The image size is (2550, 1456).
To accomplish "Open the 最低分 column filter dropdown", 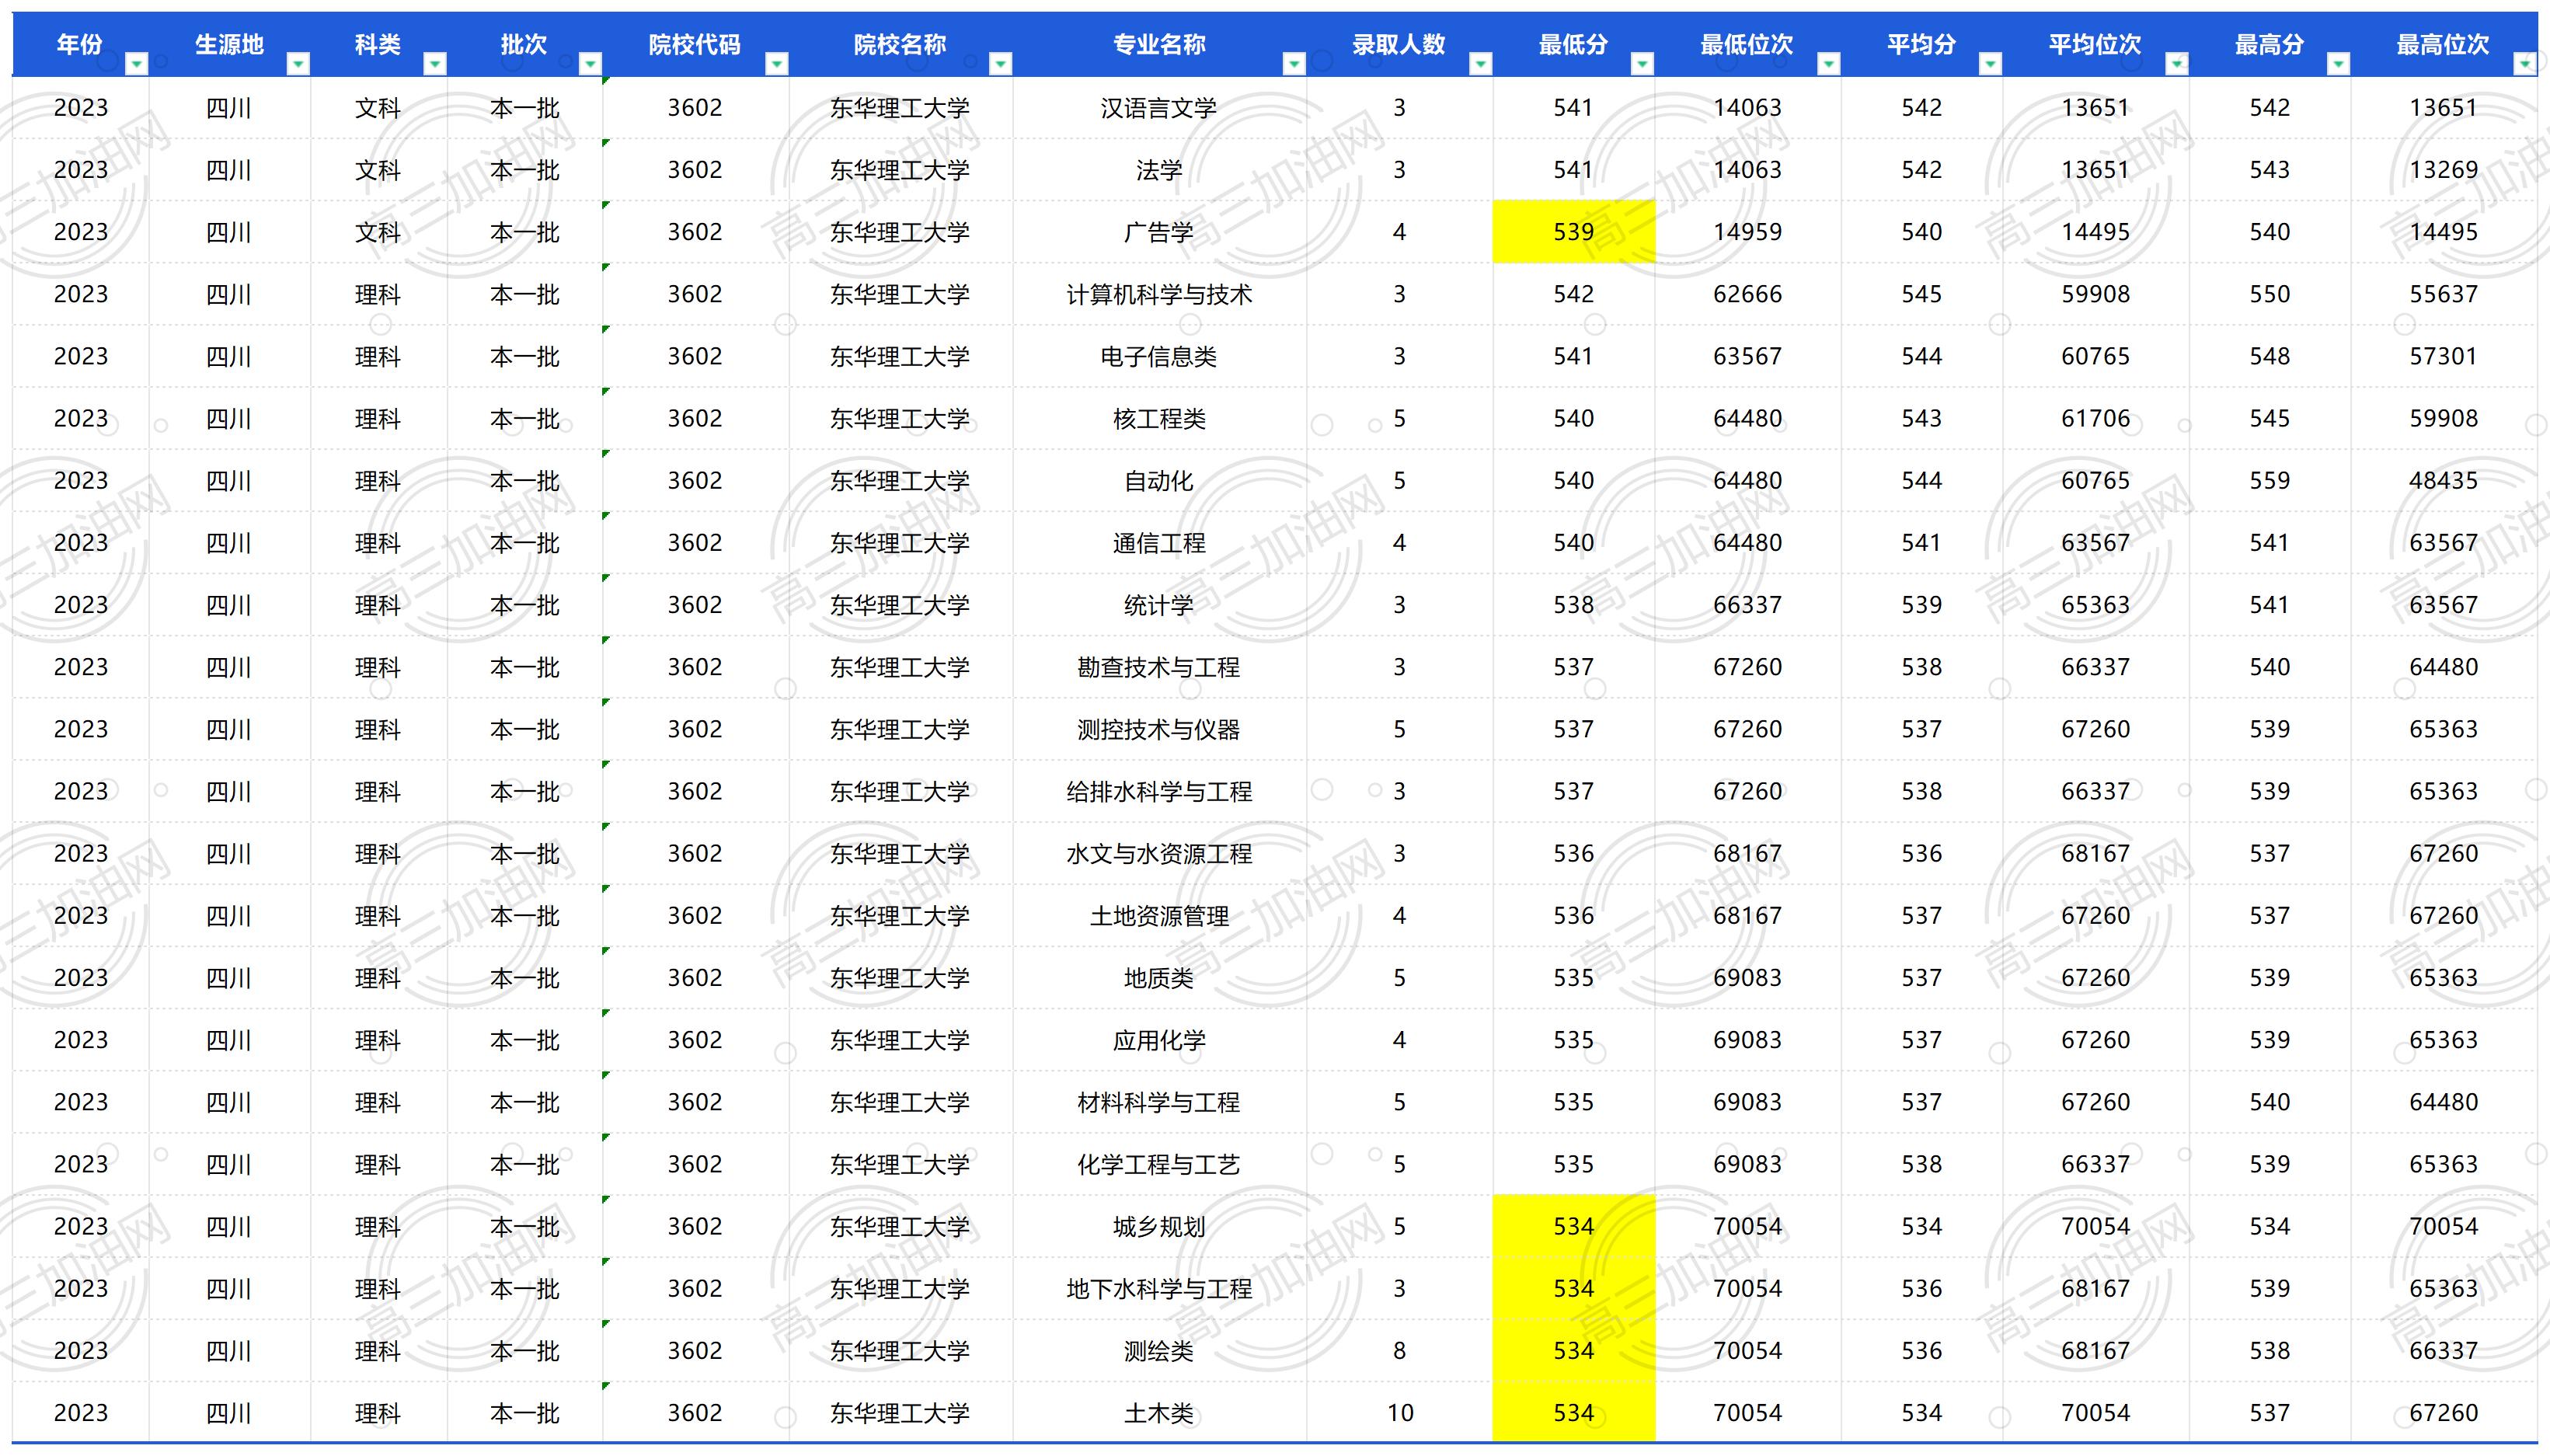I will pos(1643,64).
